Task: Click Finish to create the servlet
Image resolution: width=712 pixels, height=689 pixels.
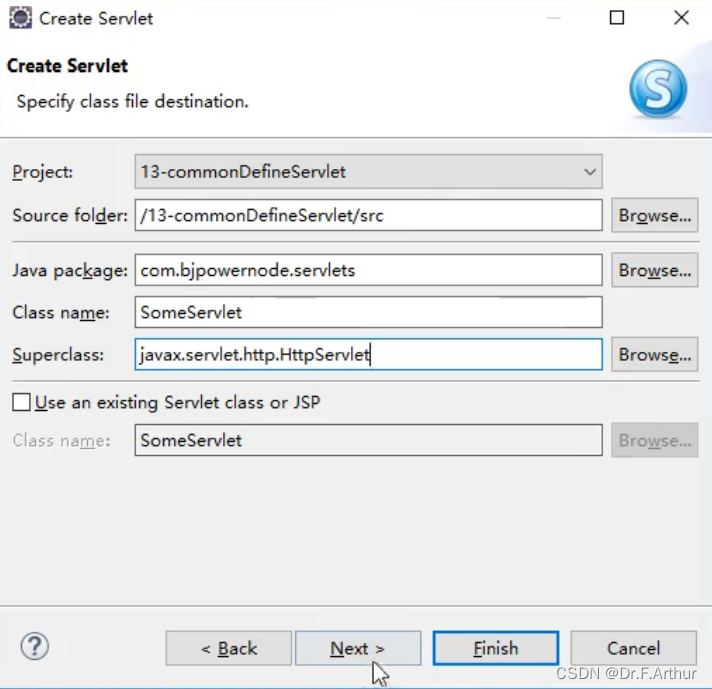Action: tap(496, 648)
